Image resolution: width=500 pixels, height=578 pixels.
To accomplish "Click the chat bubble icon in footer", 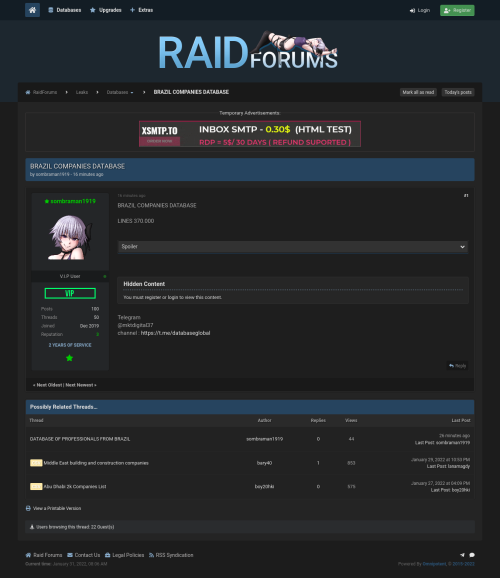I will point(472,555).
